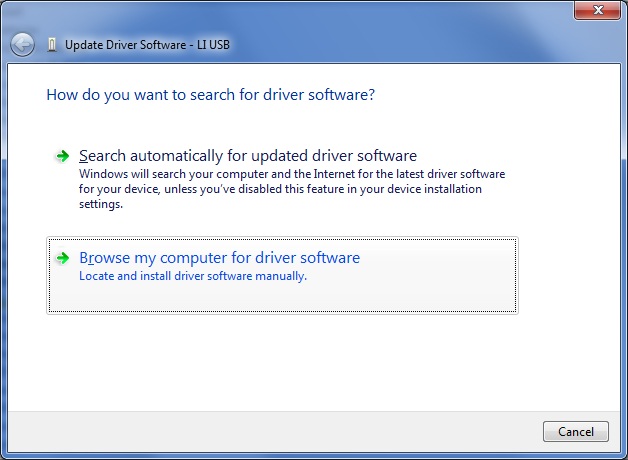
Task: Click the word 'settings.' in the search description
Action: (x=100, y=204)
